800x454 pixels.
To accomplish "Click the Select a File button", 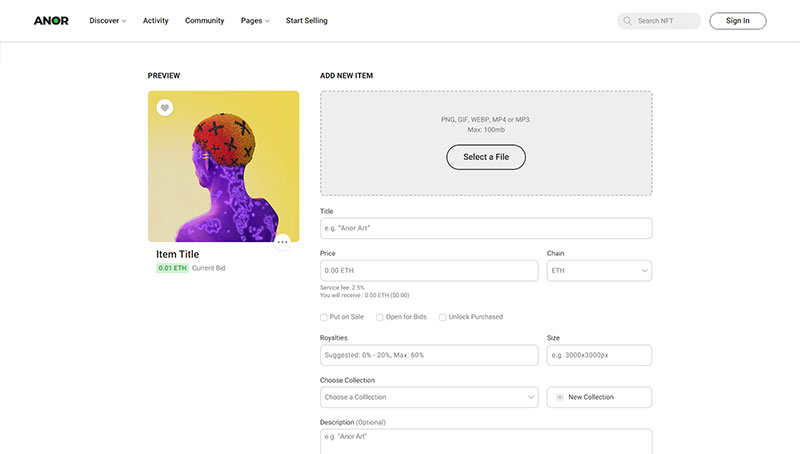I will (486, 157).
